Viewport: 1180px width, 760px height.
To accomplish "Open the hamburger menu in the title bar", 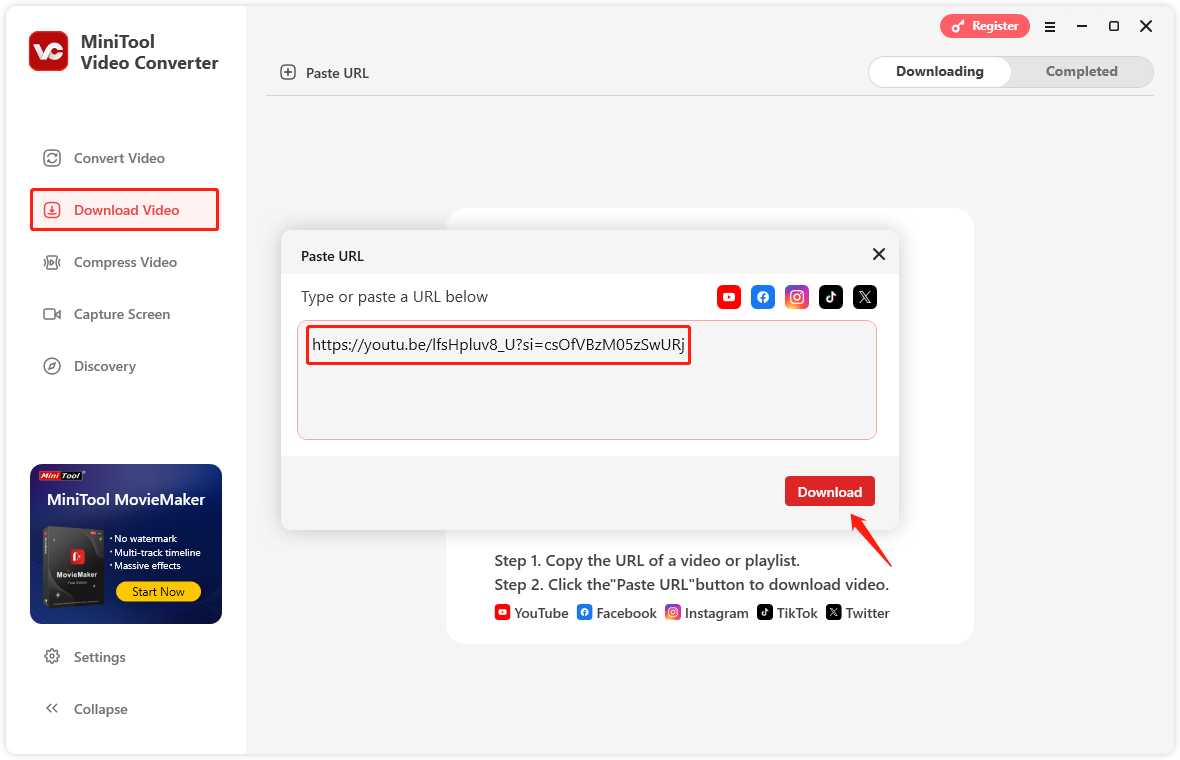I will coord(1050,26).
